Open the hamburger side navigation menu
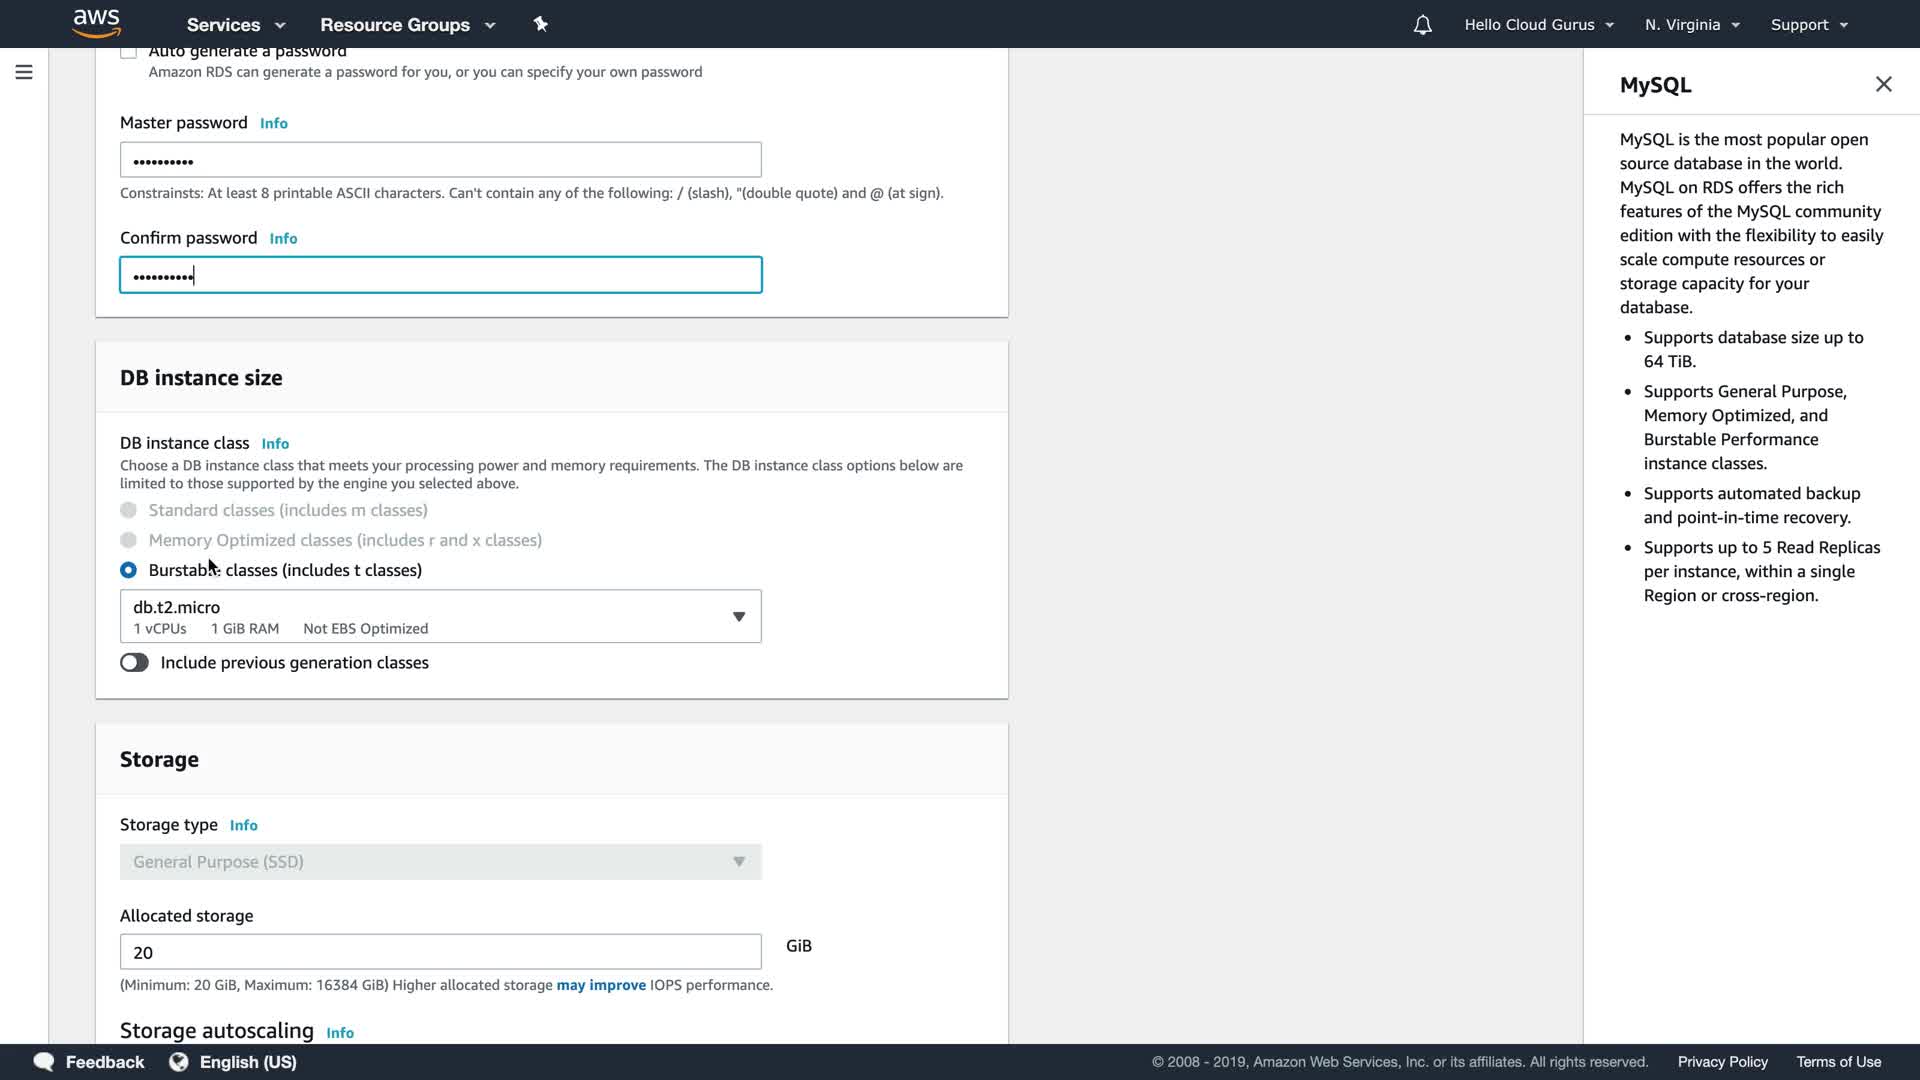This screenshot has width=1920, height=1080. tap(24, 72)
